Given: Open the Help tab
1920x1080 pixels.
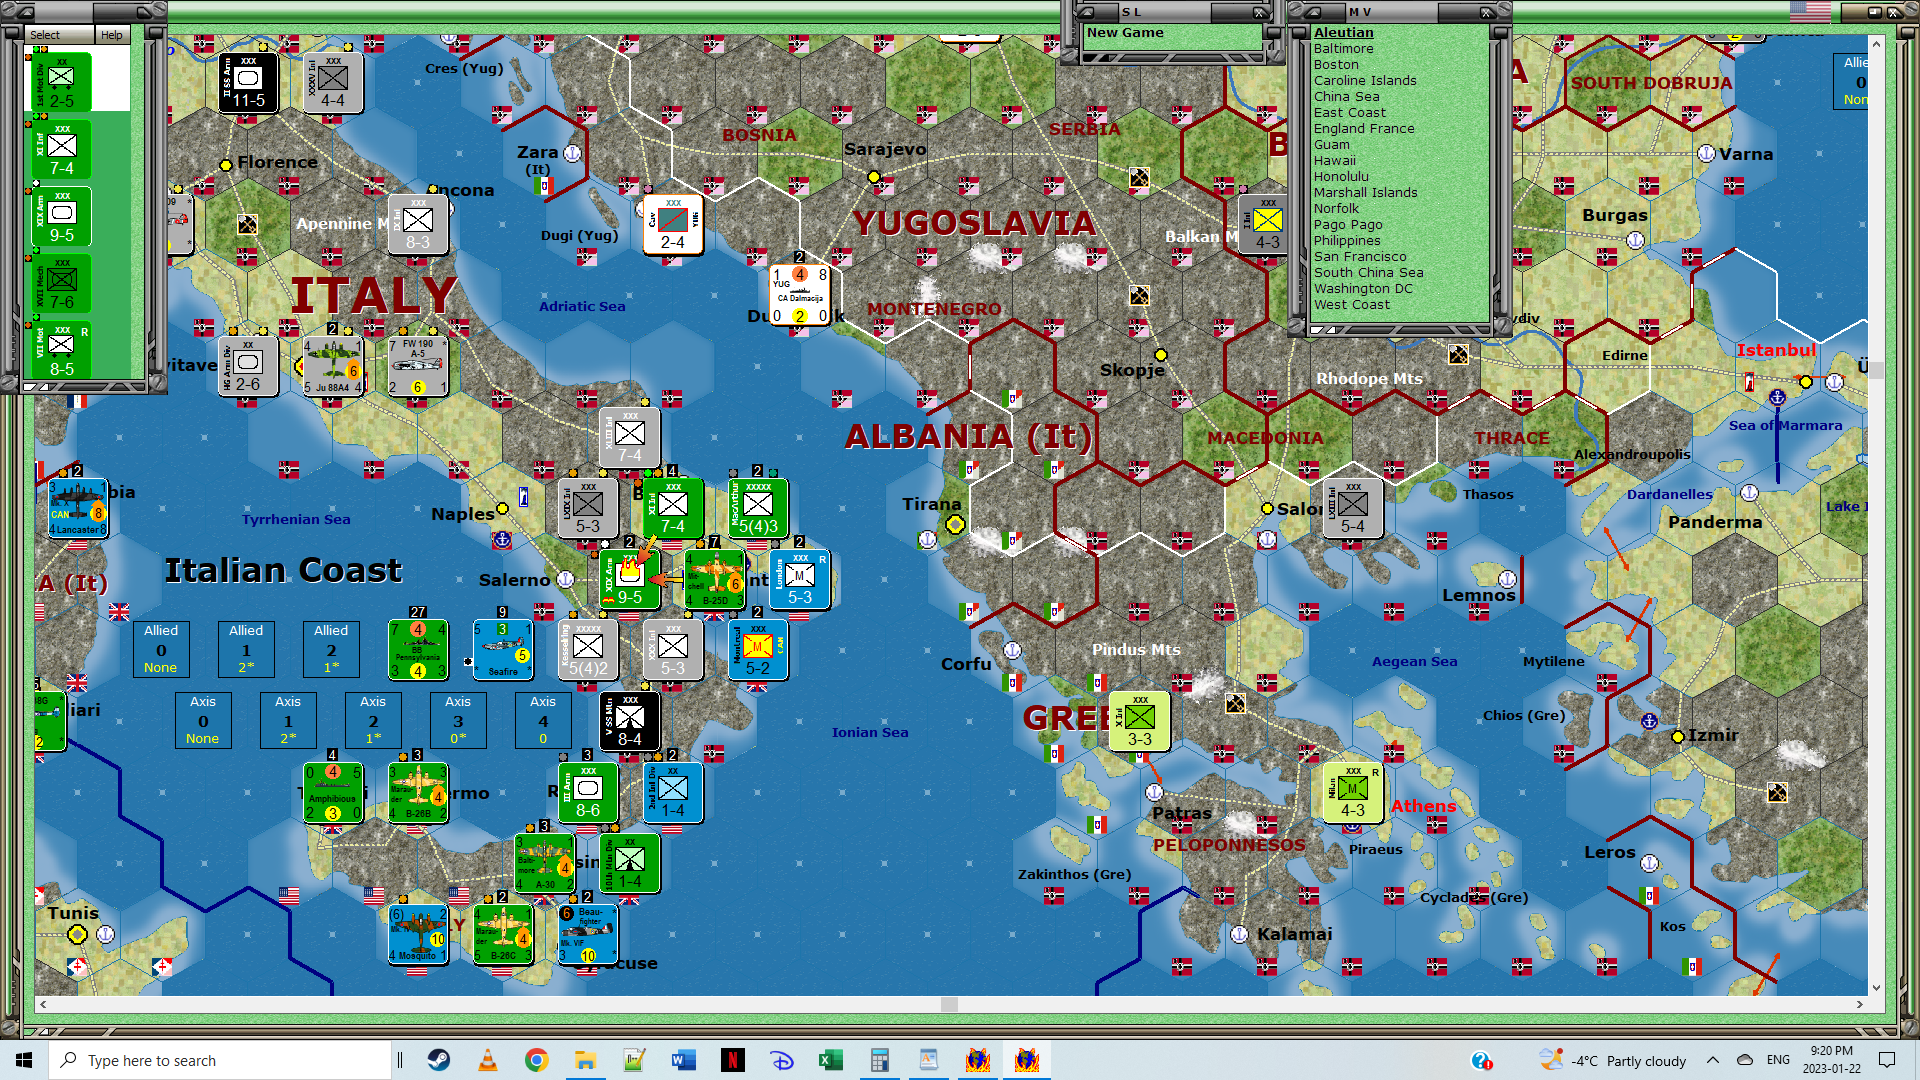Looking at the screenshot, I should [112, 35].
